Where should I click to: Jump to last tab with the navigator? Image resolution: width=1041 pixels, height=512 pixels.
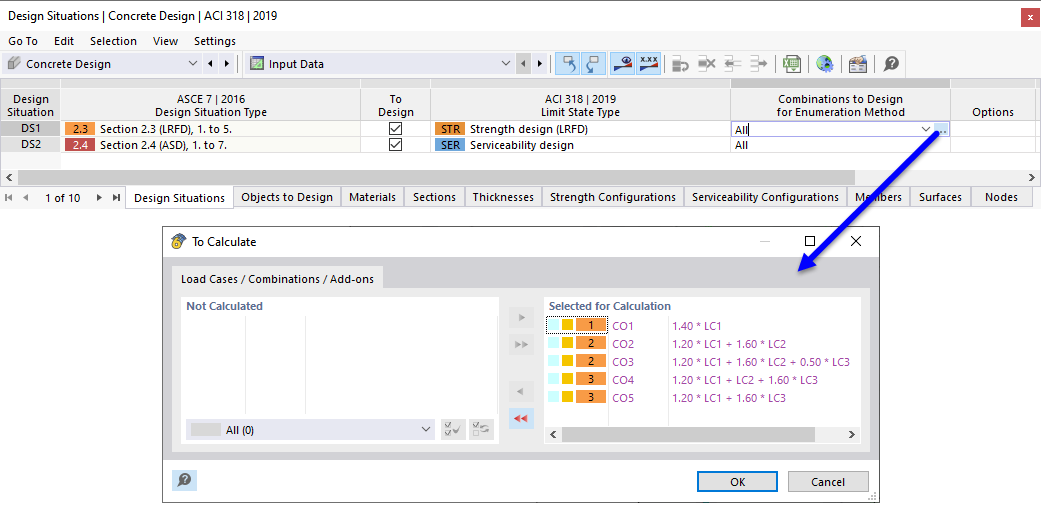116,197
